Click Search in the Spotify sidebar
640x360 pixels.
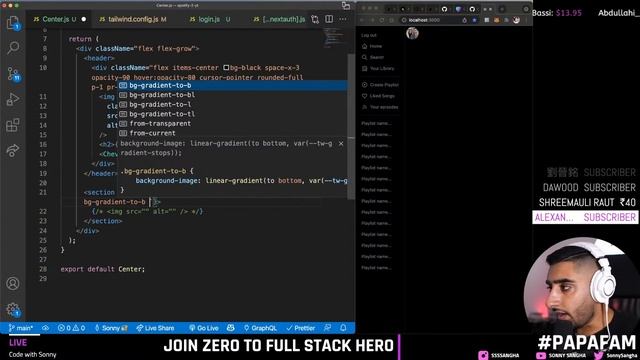pyautogui.click(x=373, y=58)
